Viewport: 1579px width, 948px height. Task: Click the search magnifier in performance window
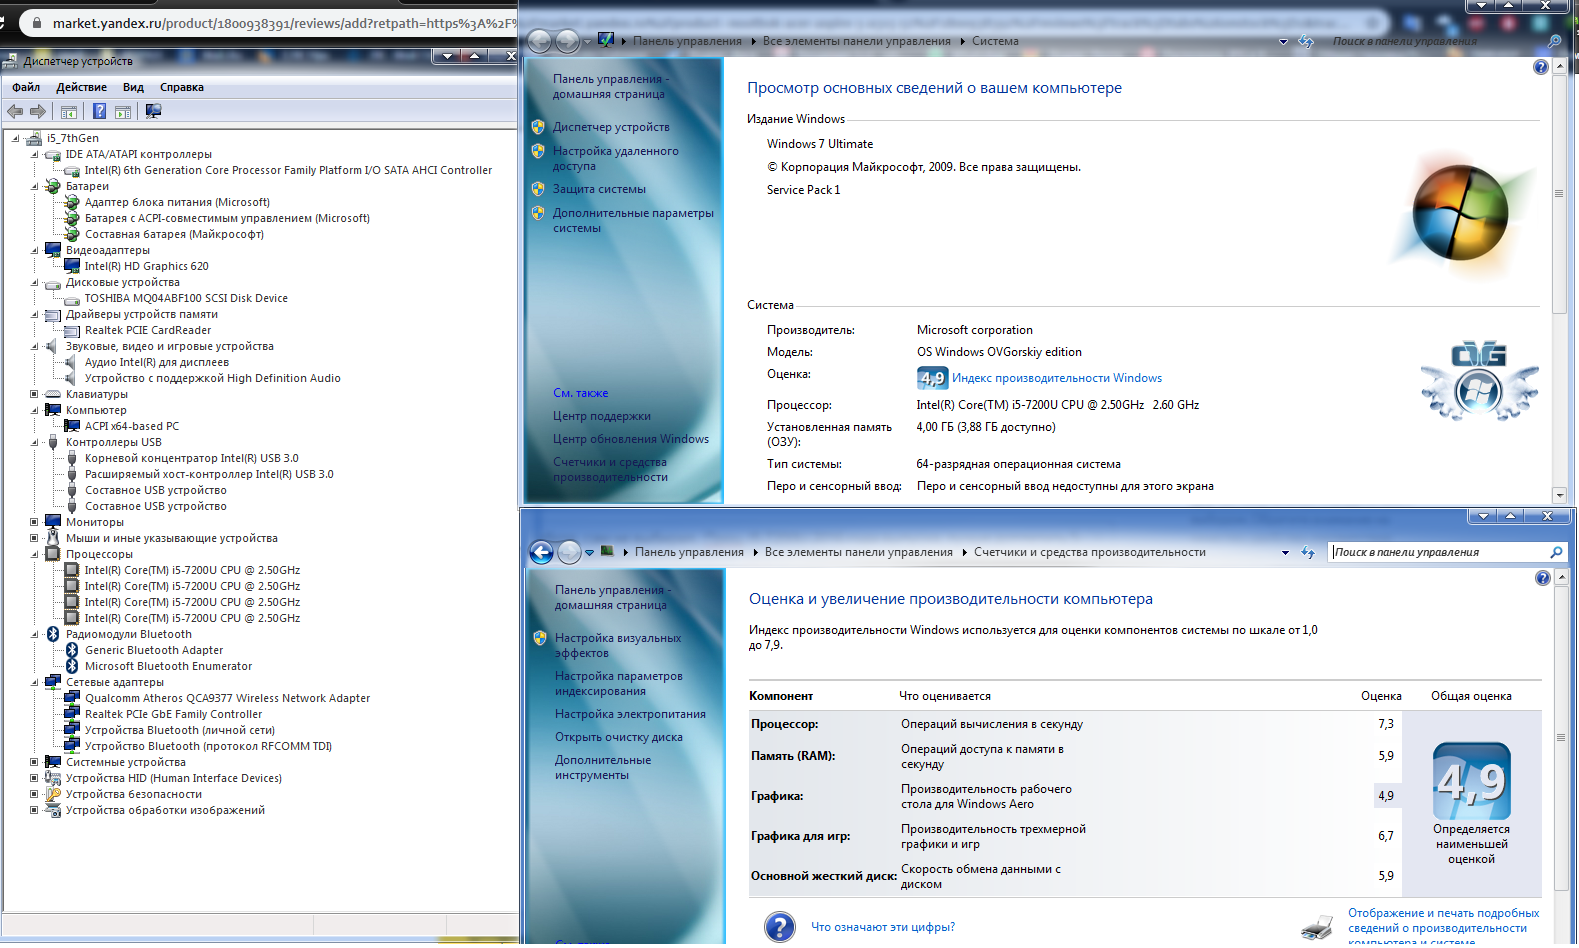[1556, 552]
